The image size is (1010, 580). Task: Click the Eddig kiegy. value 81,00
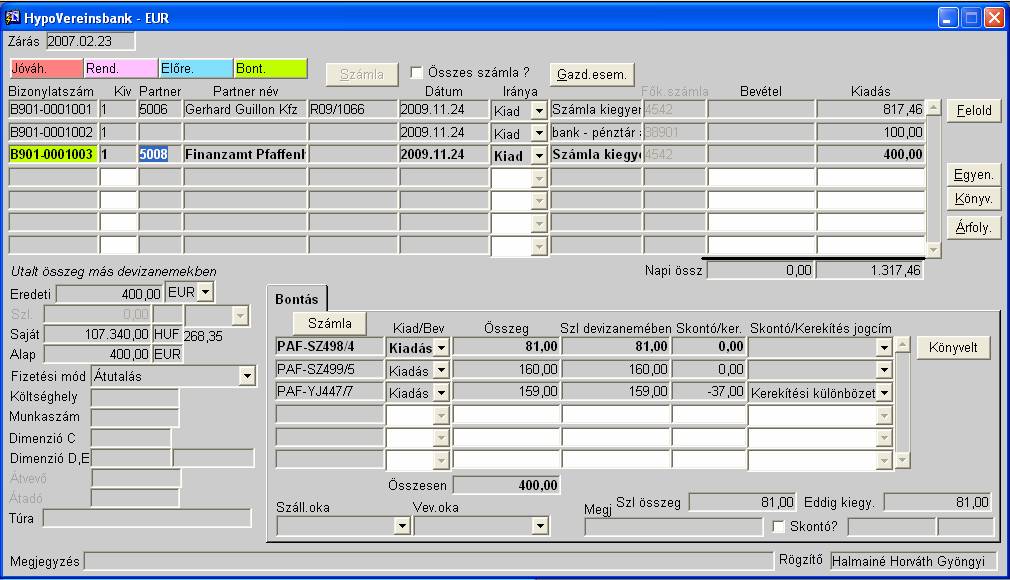coord(937,502)
